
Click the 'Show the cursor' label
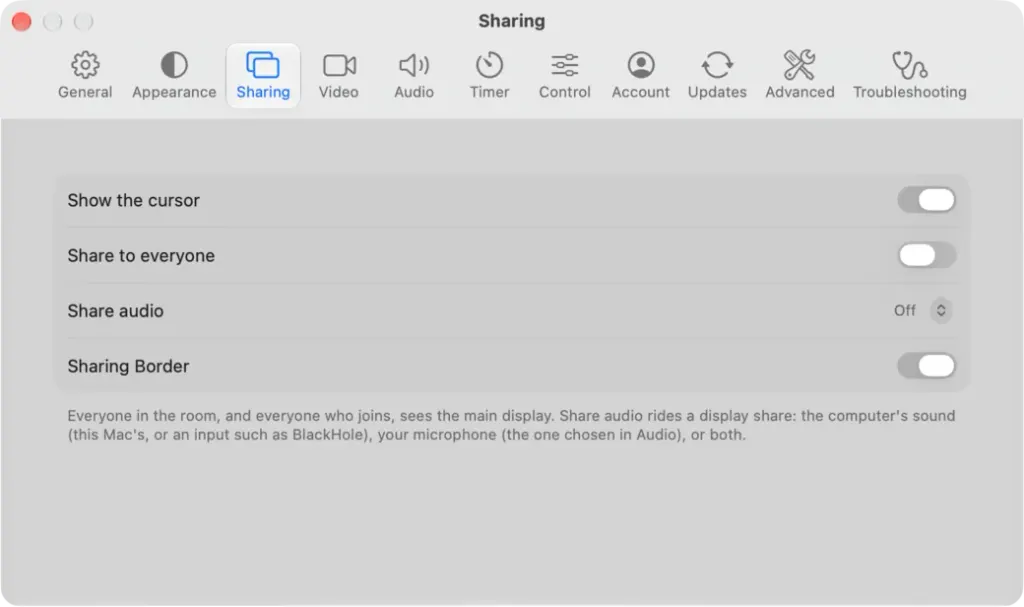point(134,200)
